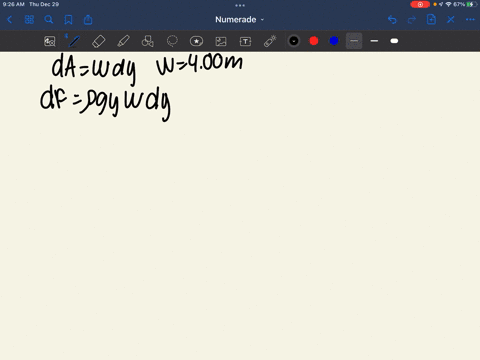Open search with the magnifier icon
Screen dimensions: 480x360
point(49,20)
